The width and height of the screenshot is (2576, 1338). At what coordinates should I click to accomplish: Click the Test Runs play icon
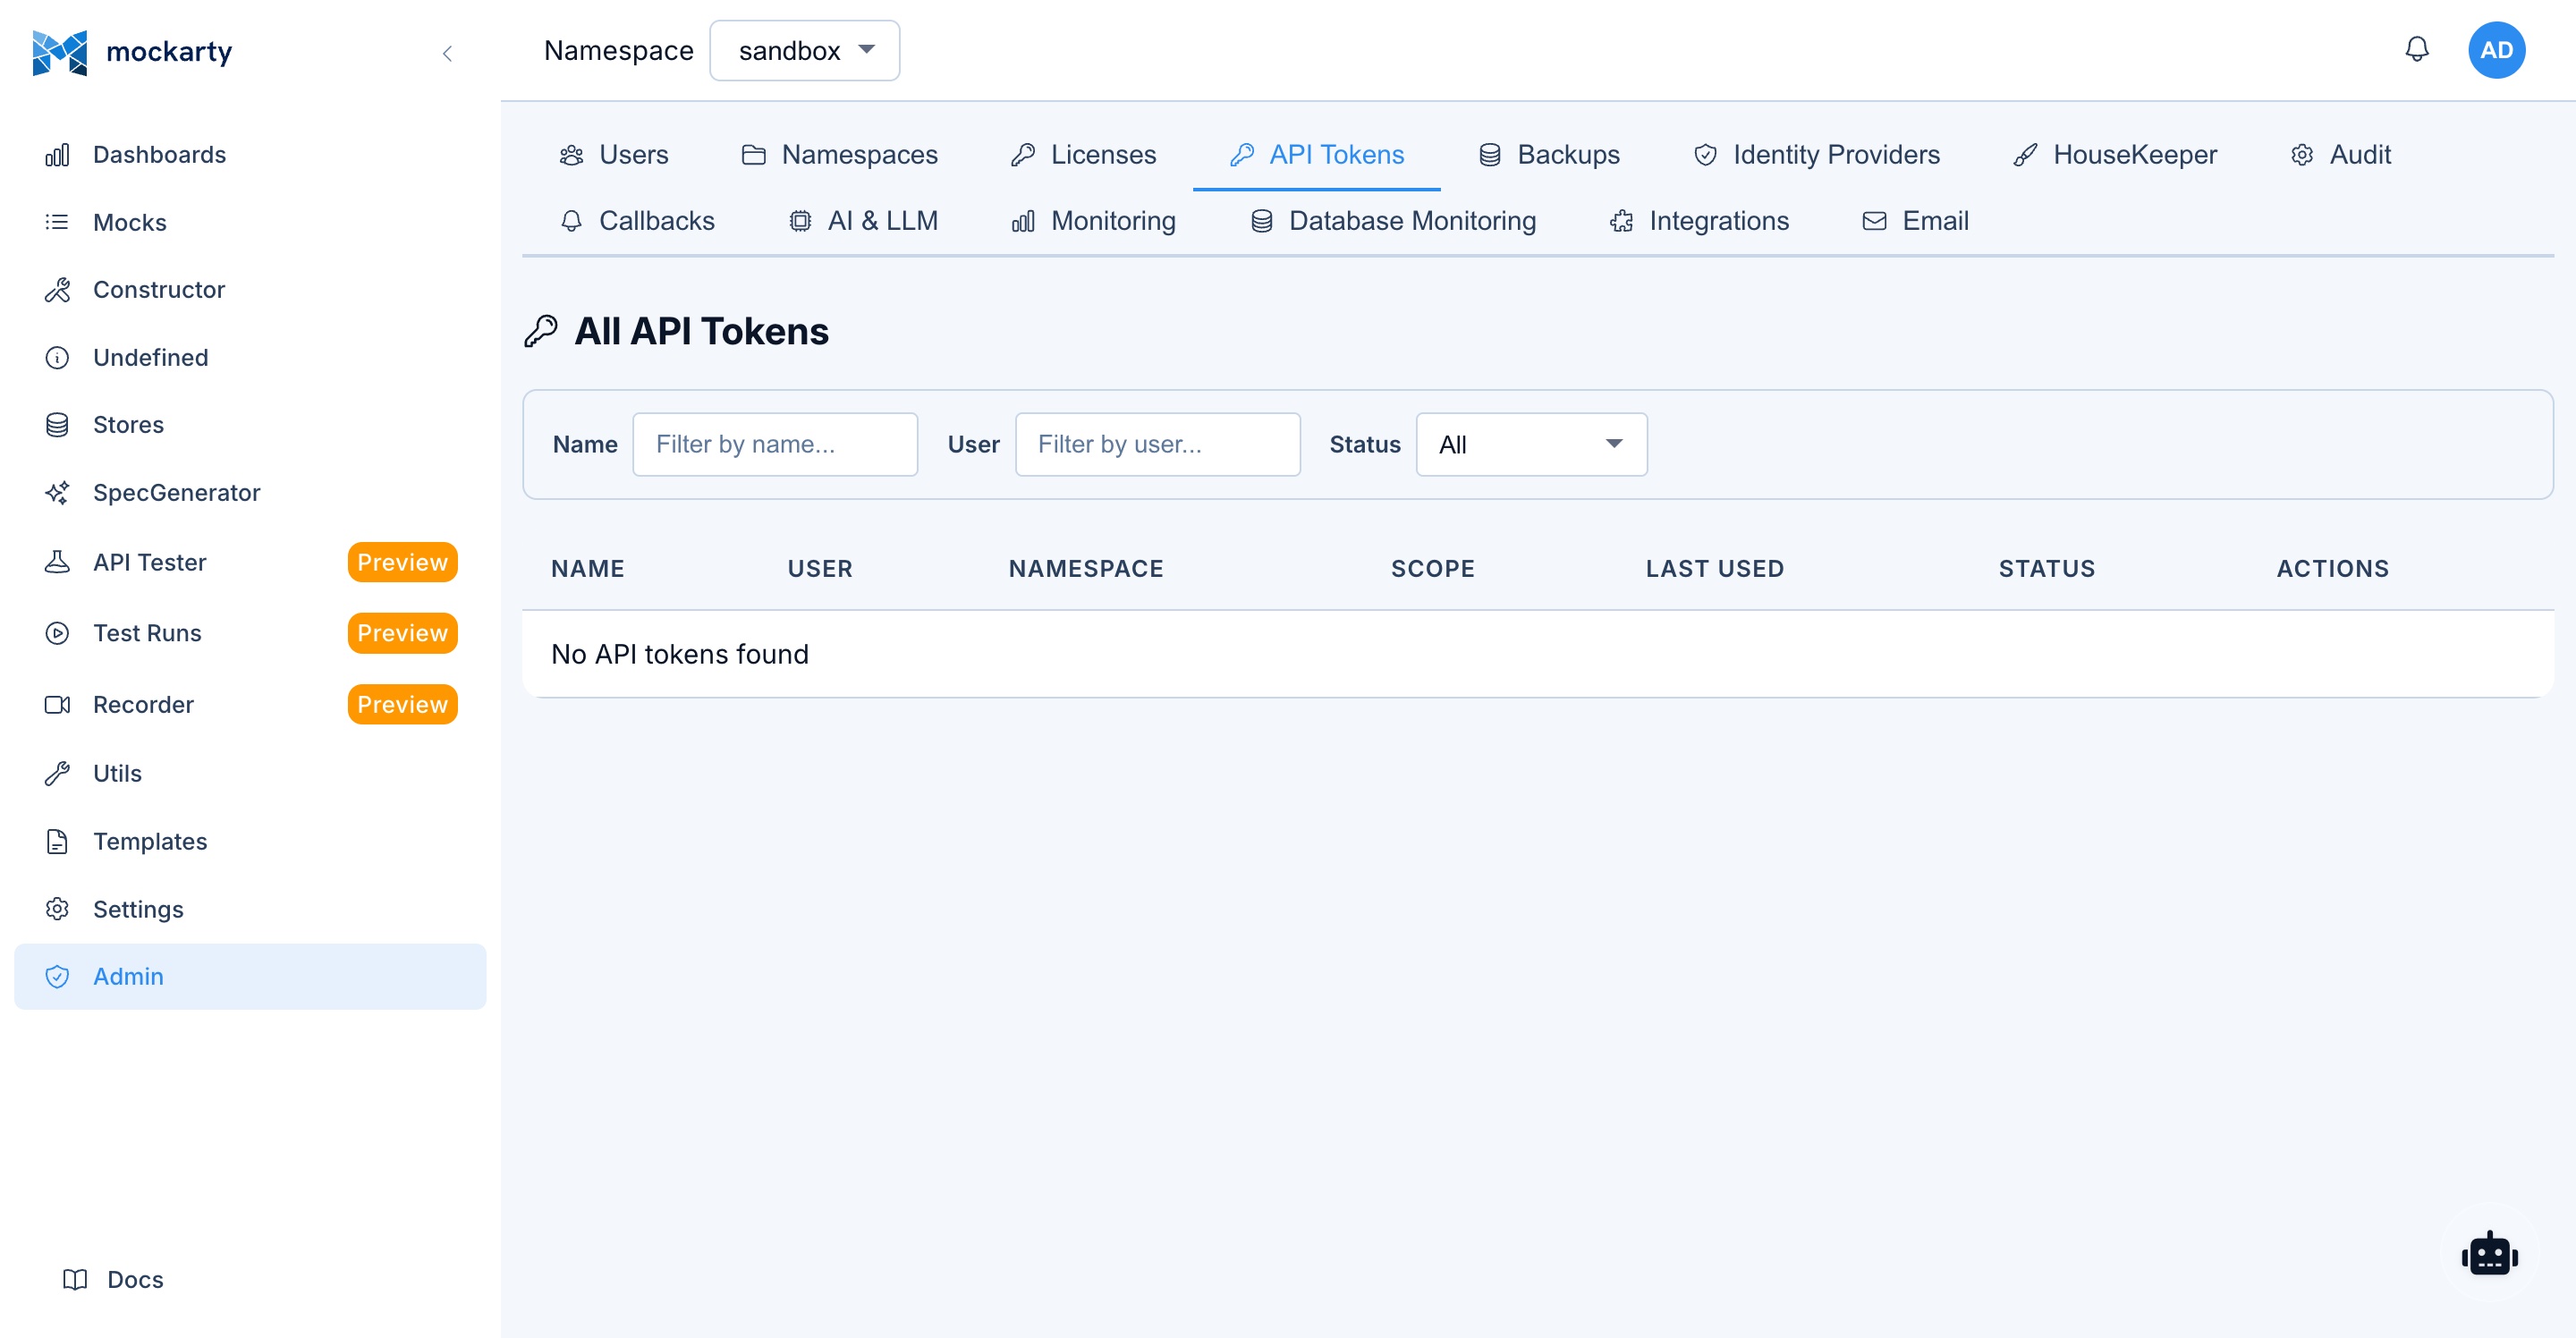point(57,633)
